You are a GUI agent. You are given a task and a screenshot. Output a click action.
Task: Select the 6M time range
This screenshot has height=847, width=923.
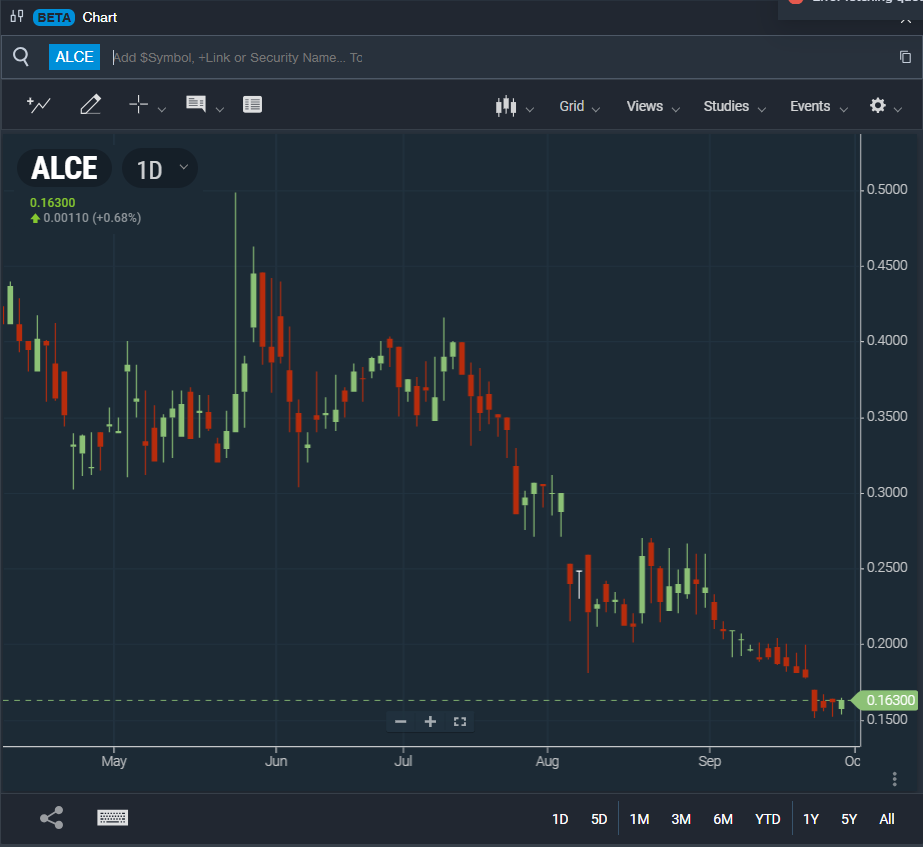[723, 819]
